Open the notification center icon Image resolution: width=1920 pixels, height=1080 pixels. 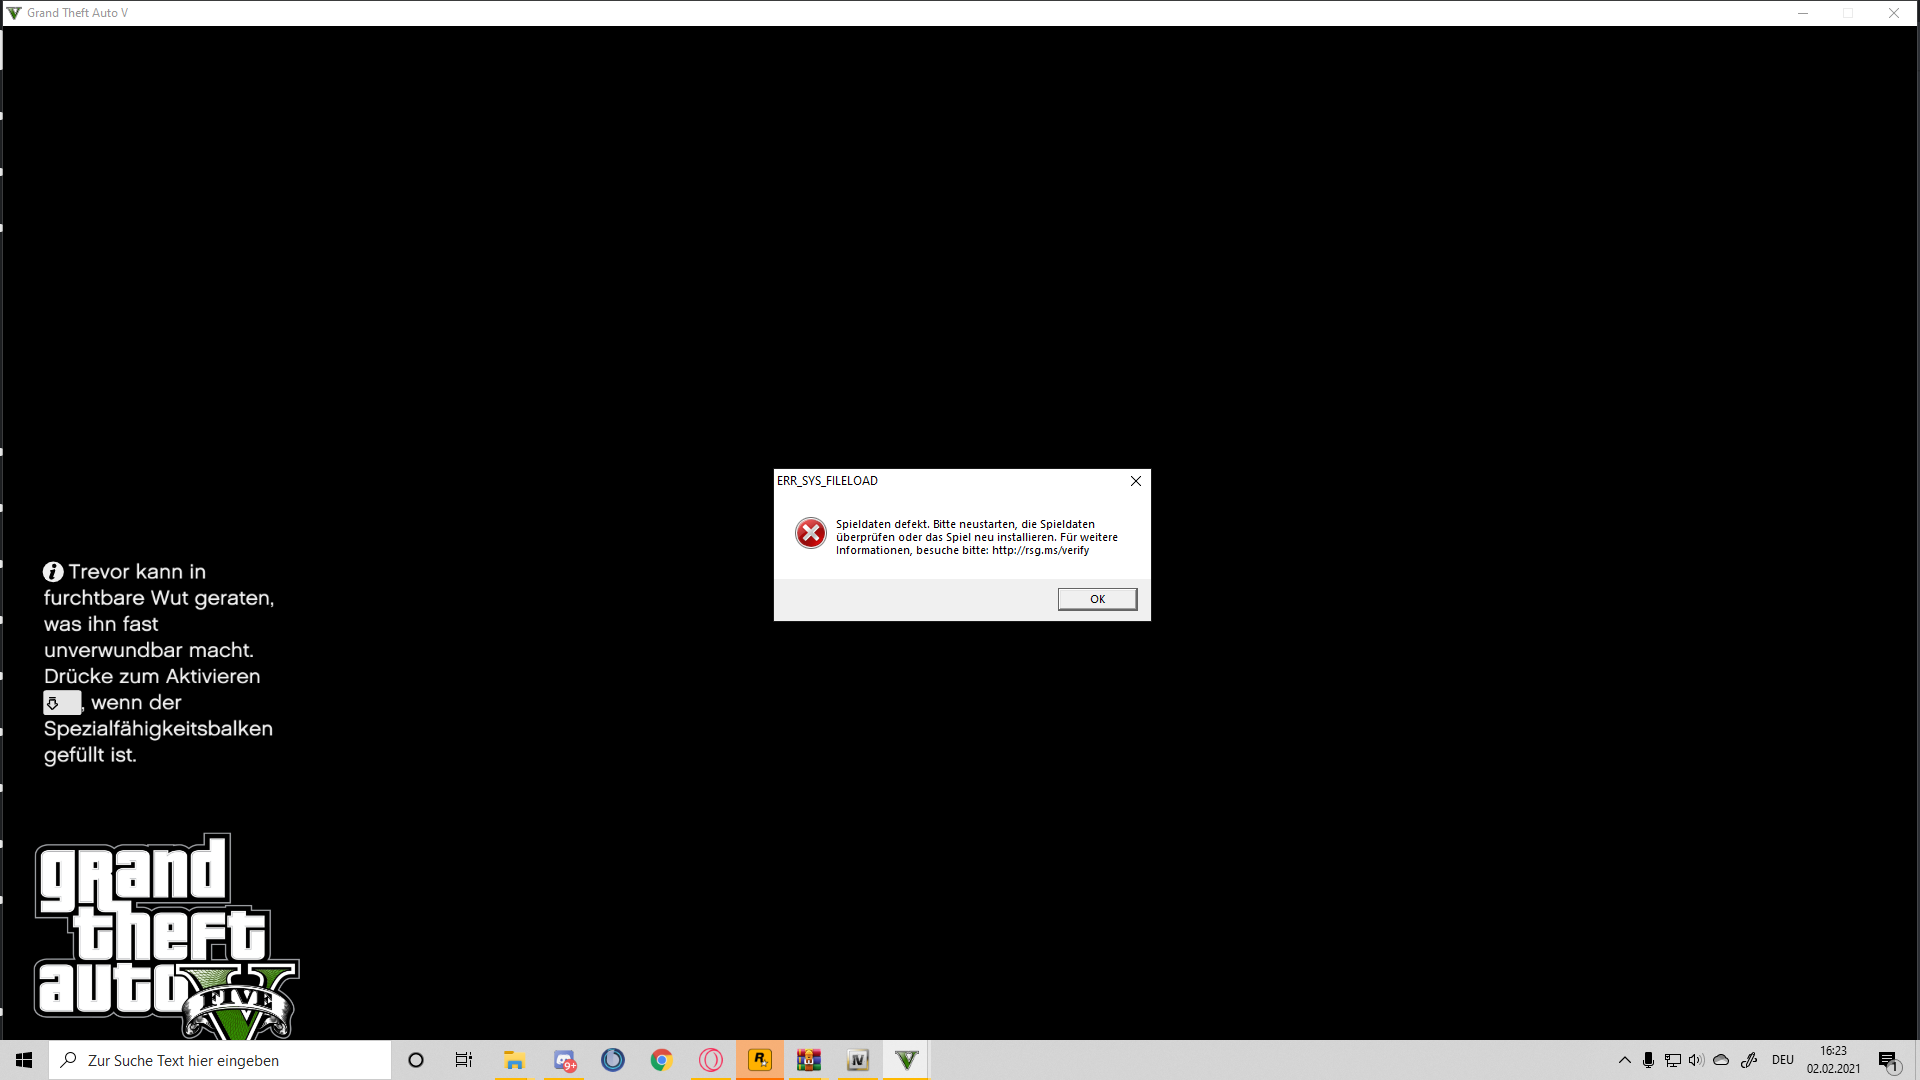coord(1888,1060)
